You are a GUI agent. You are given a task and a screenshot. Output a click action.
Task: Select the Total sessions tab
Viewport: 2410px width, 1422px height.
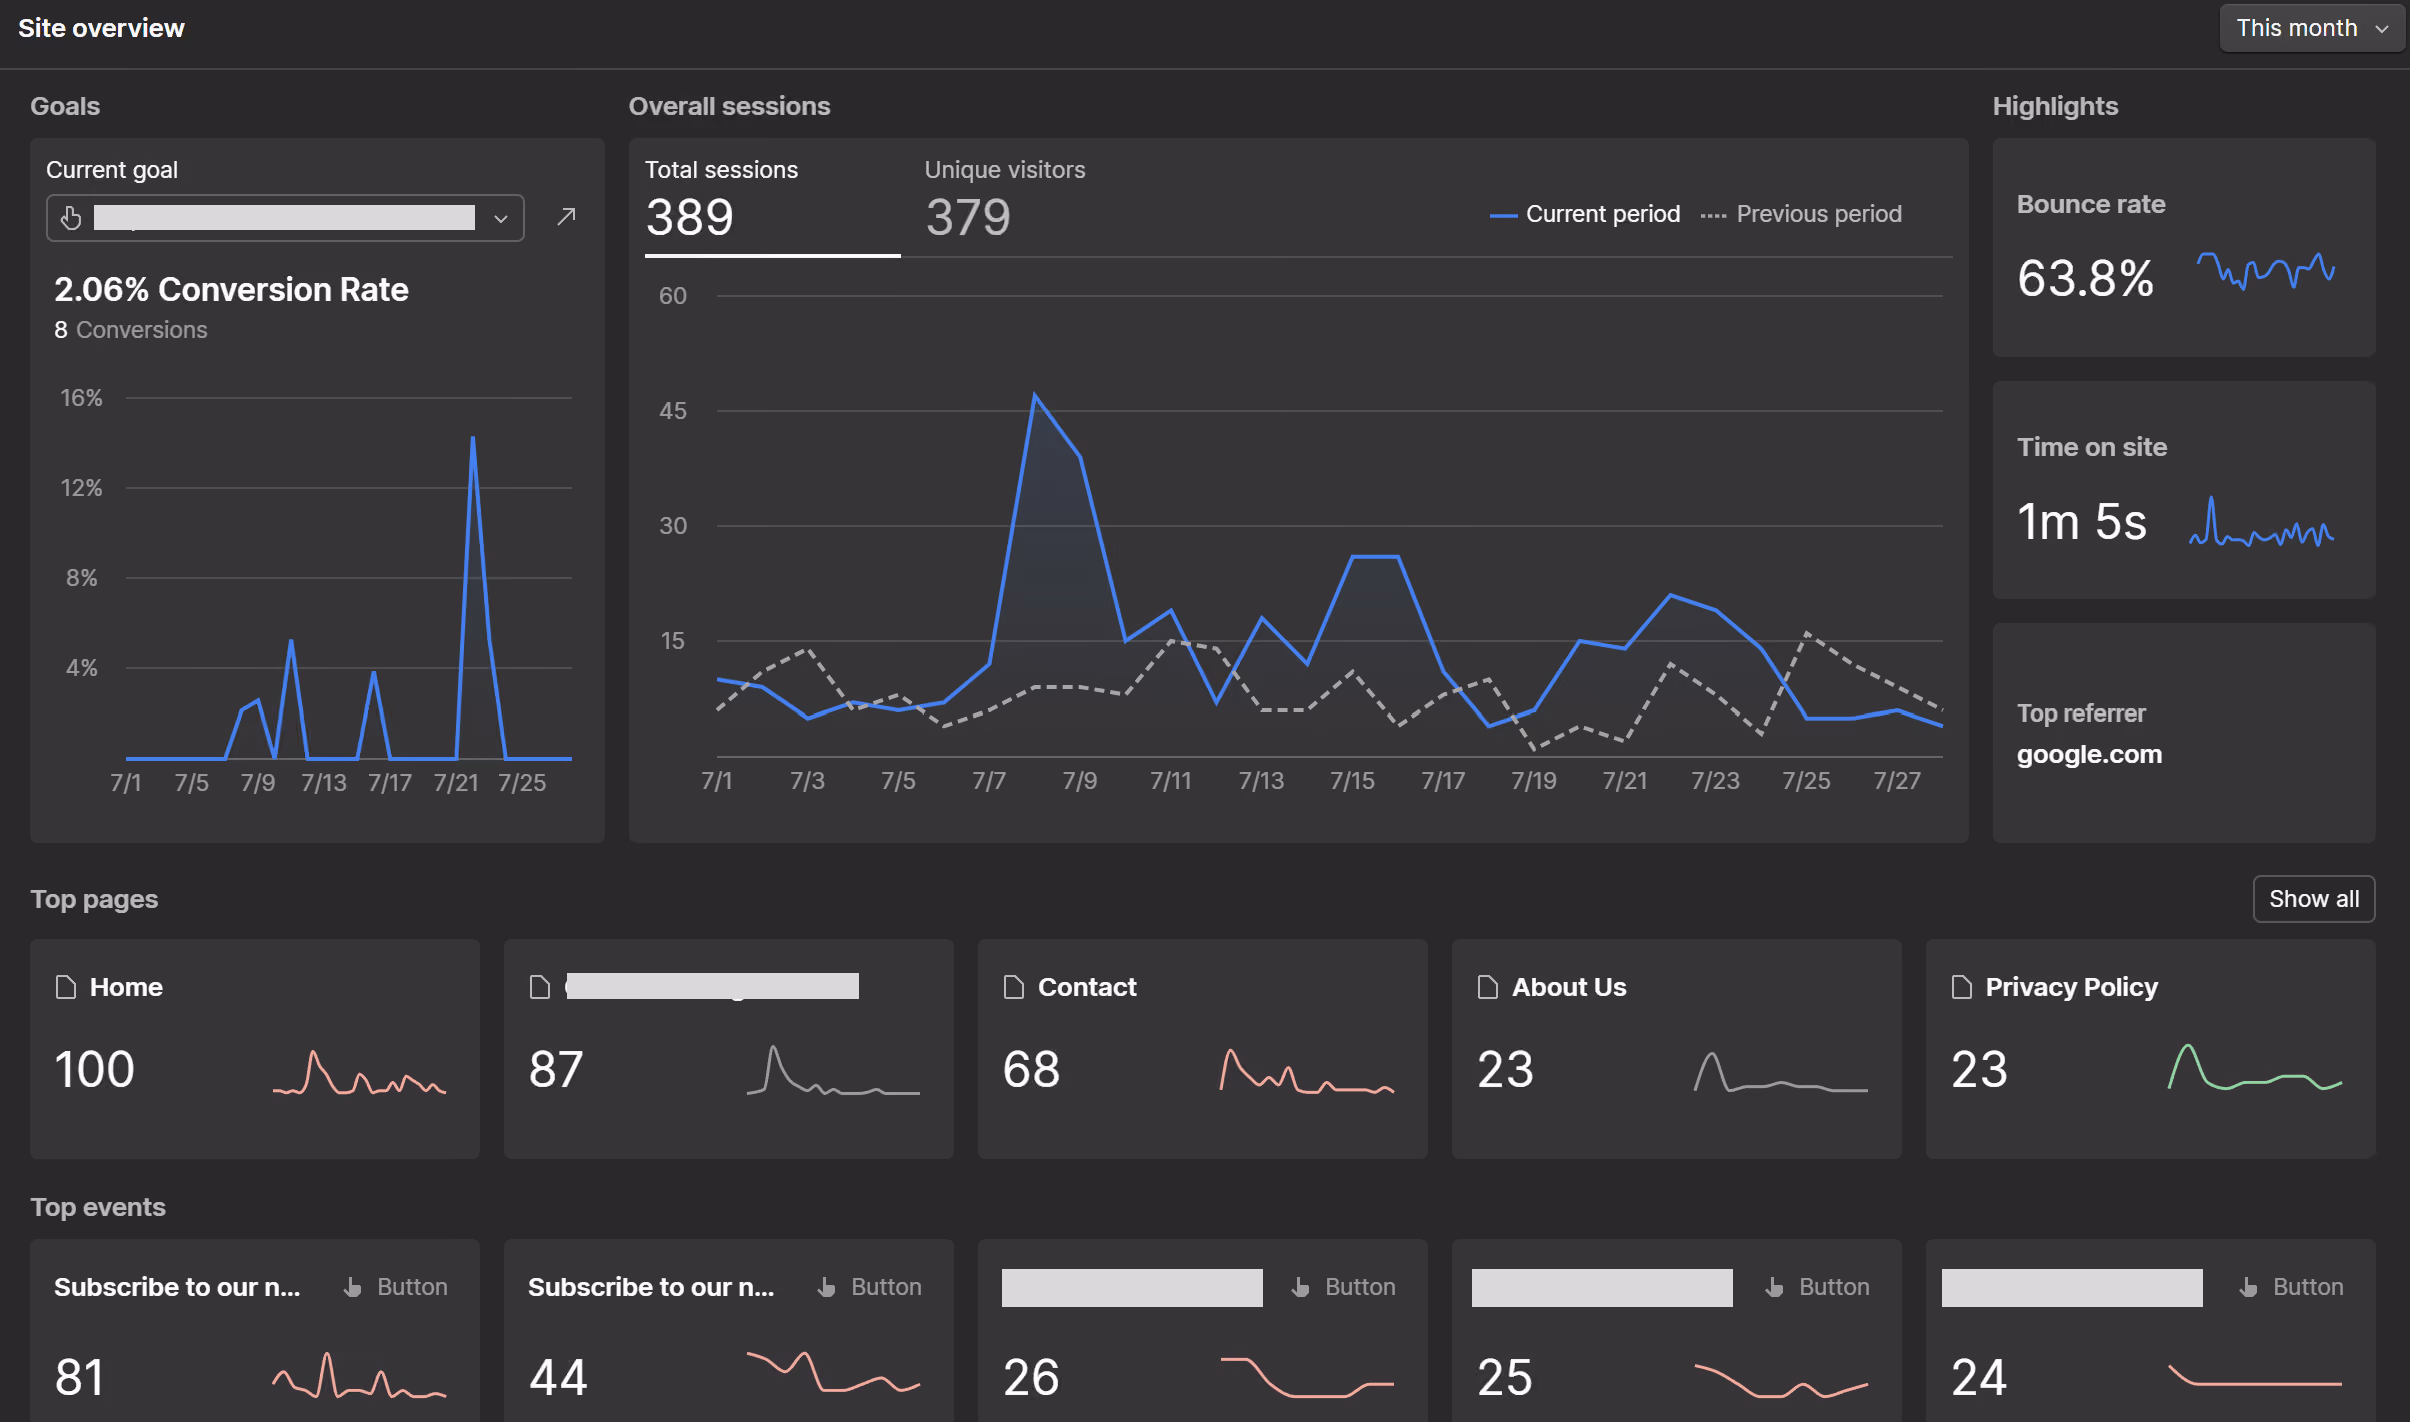772,200
